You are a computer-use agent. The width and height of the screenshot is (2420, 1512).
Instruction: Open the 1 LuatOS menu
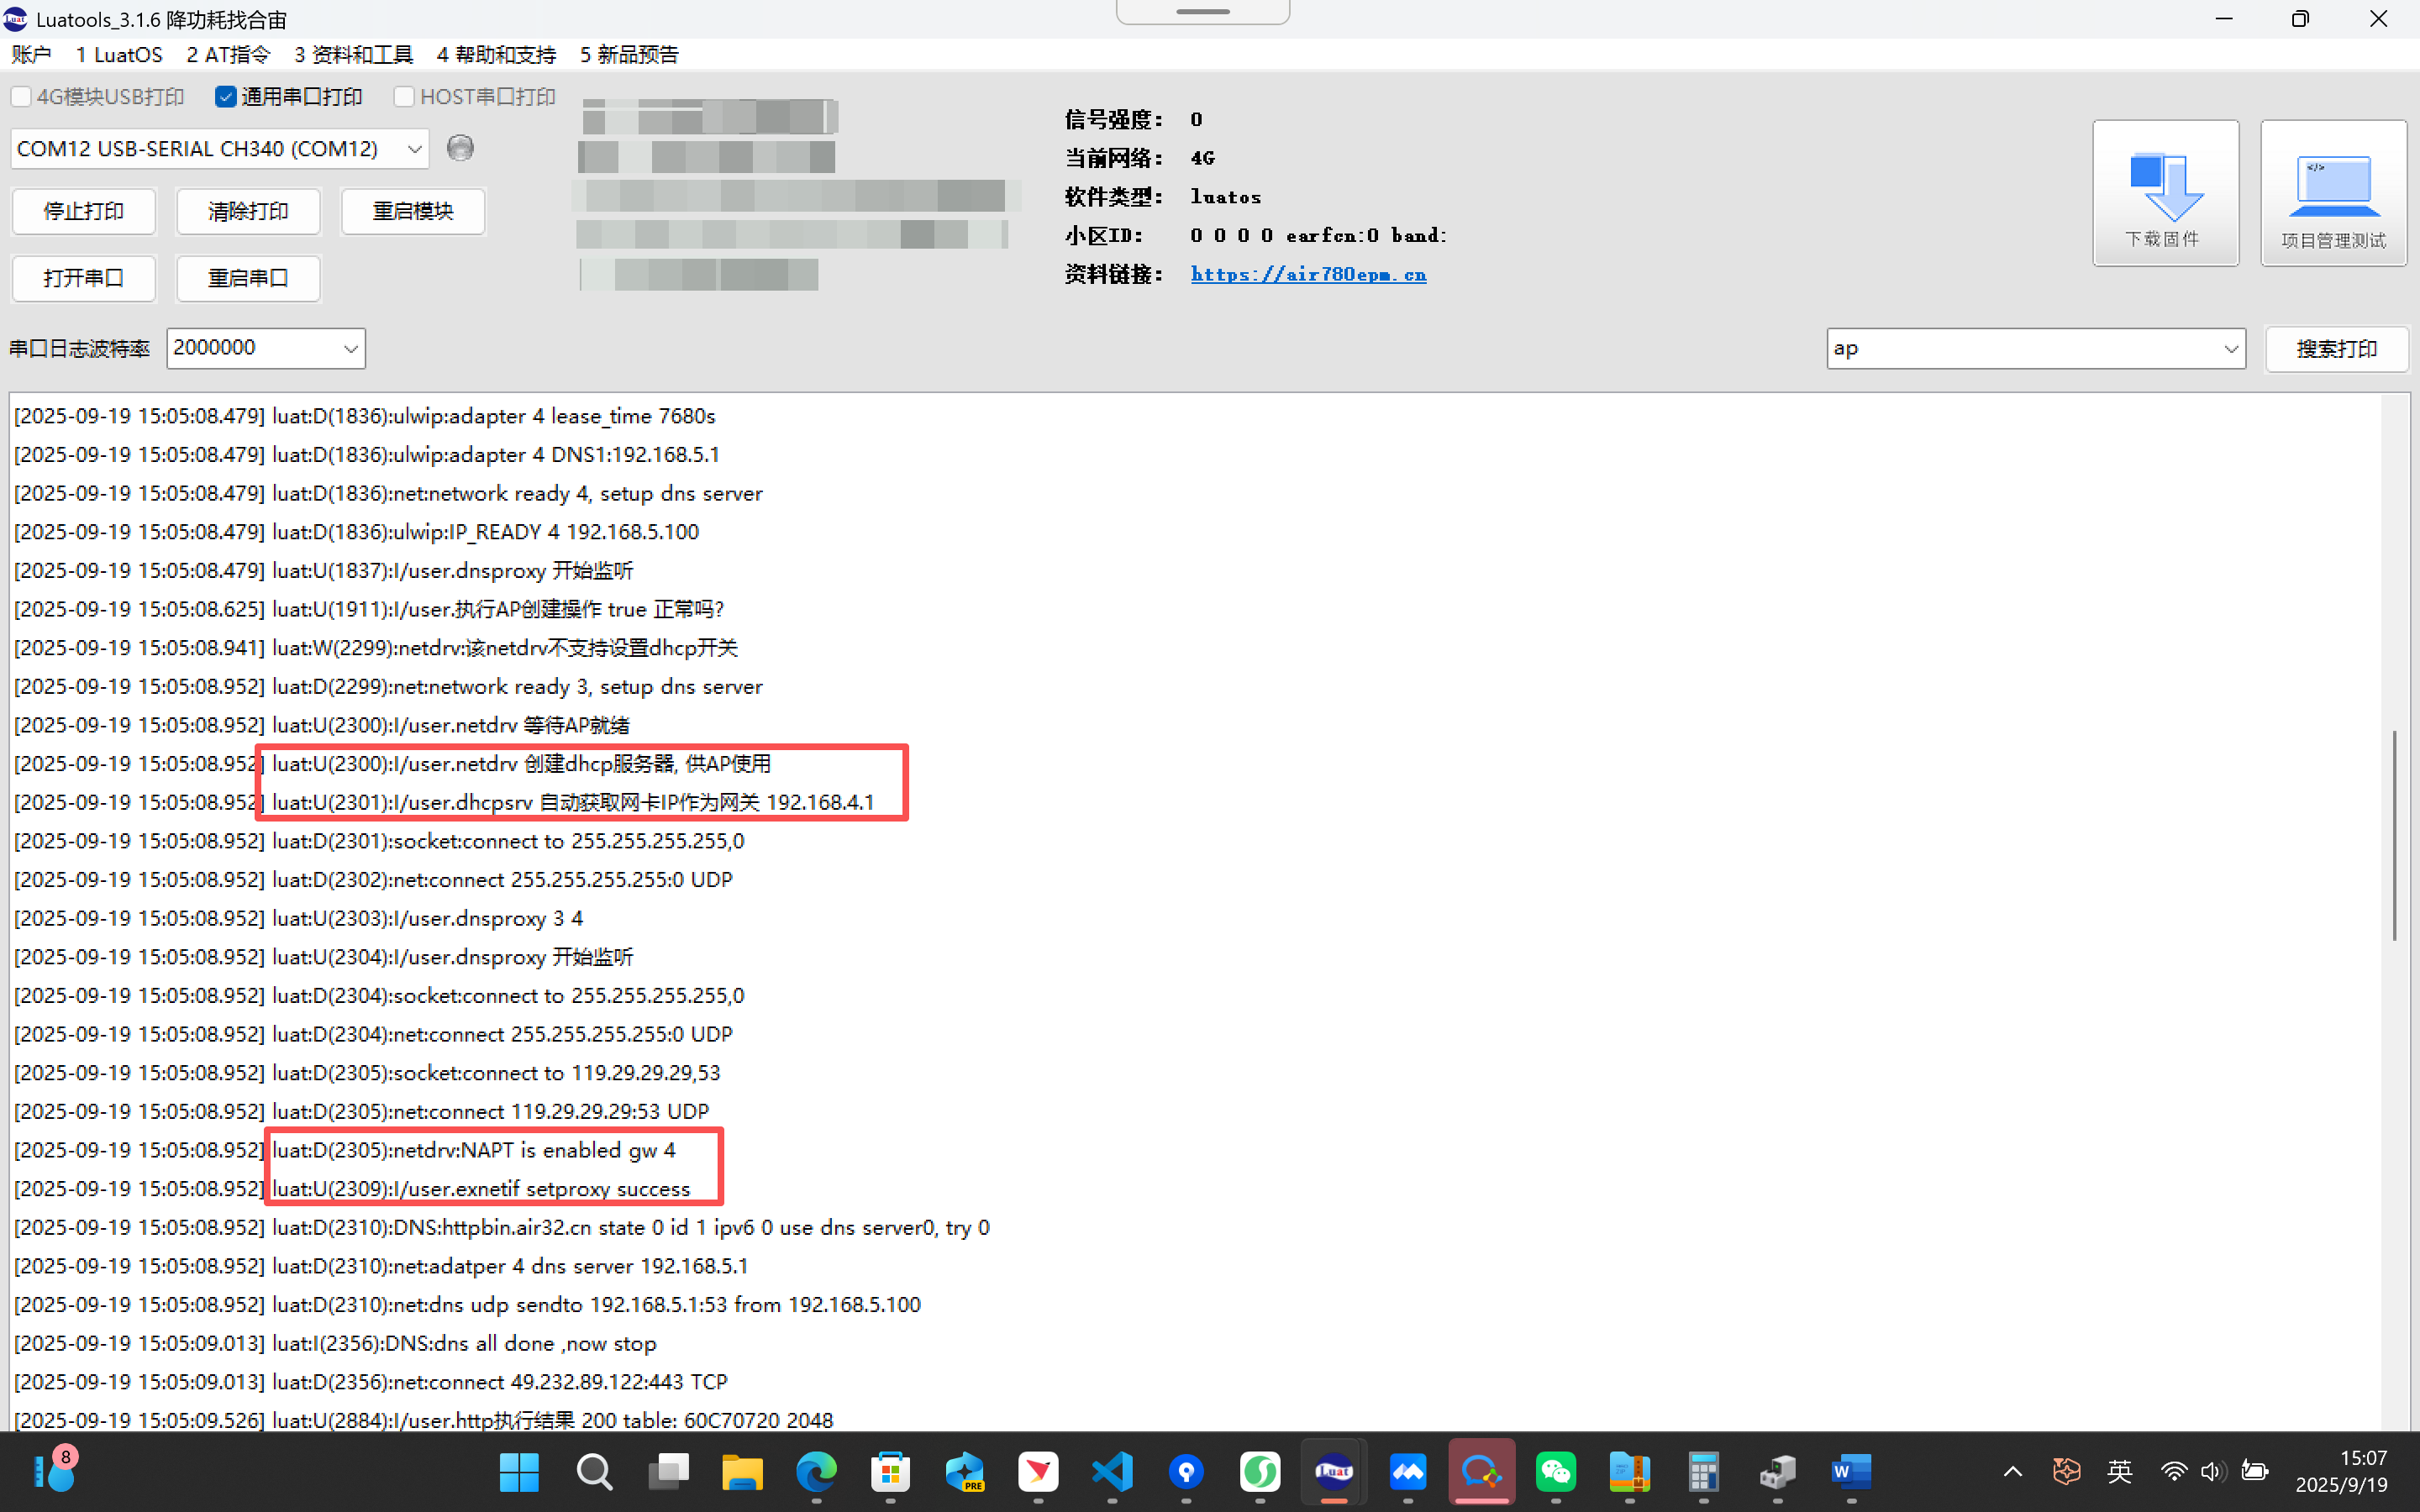tap(119, 55)
